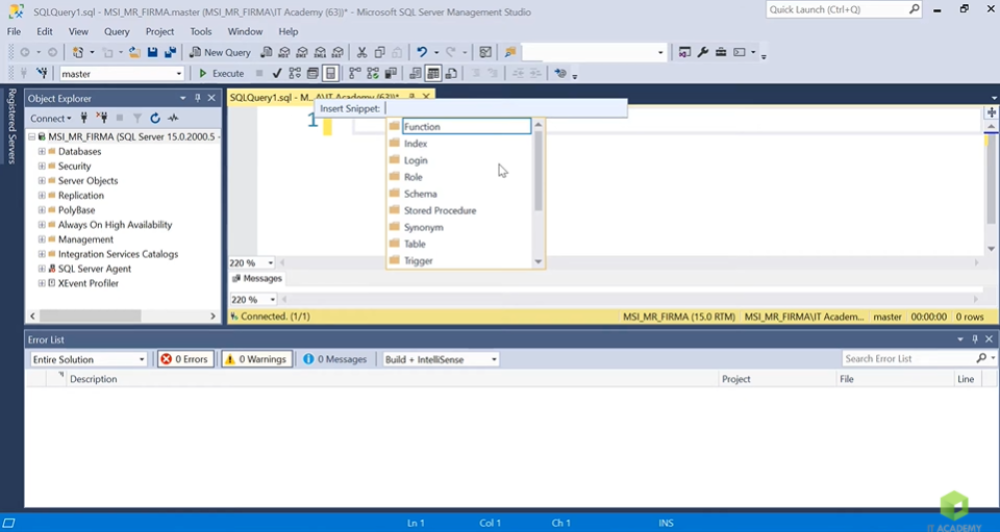Refresh the Object Explorer tree

[155, 118]
